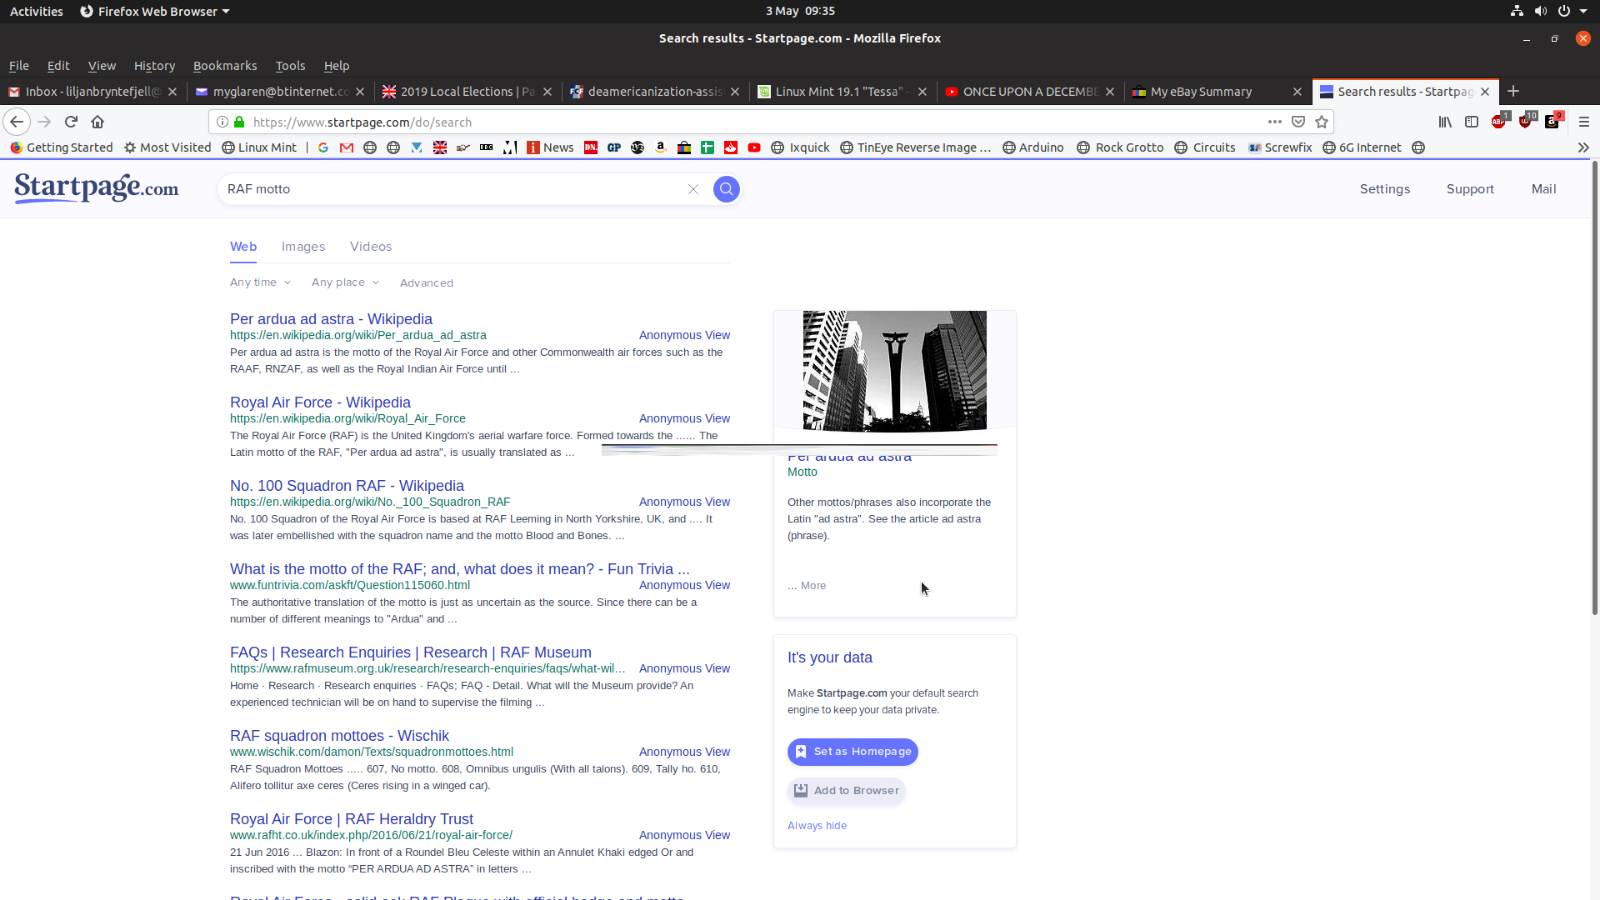Switch to Images search results
The image size is (1600, 900).
[303, 247]
